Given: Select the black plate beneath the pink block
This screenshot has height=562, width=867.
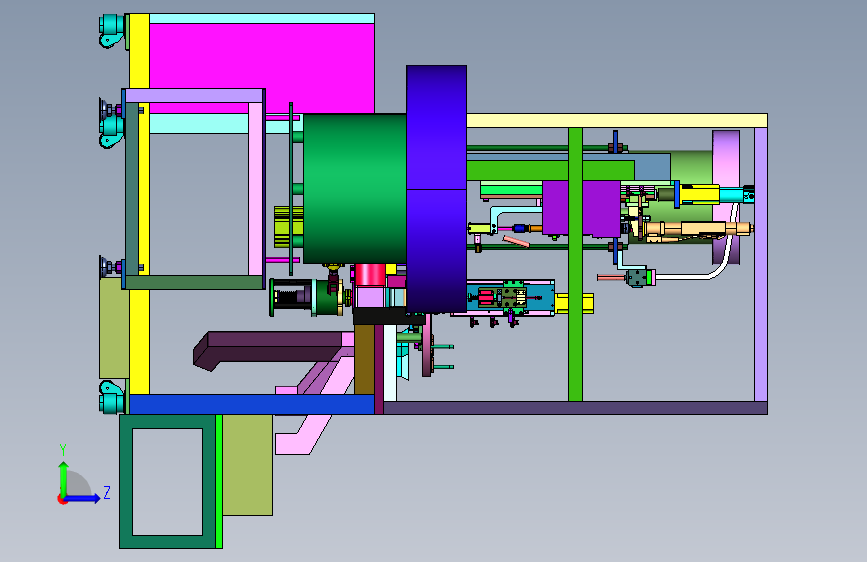Looking at the screenshot, I should point(389,316).
